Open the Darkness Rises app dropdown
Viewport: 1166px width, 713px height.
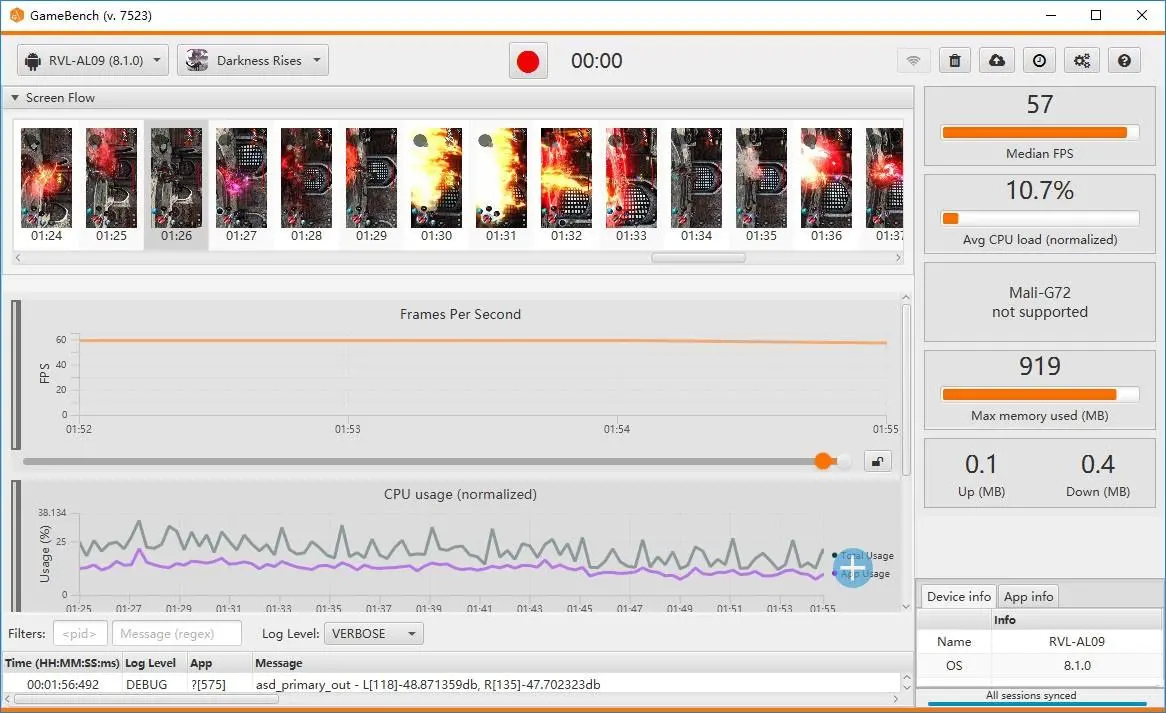point(253,61)
